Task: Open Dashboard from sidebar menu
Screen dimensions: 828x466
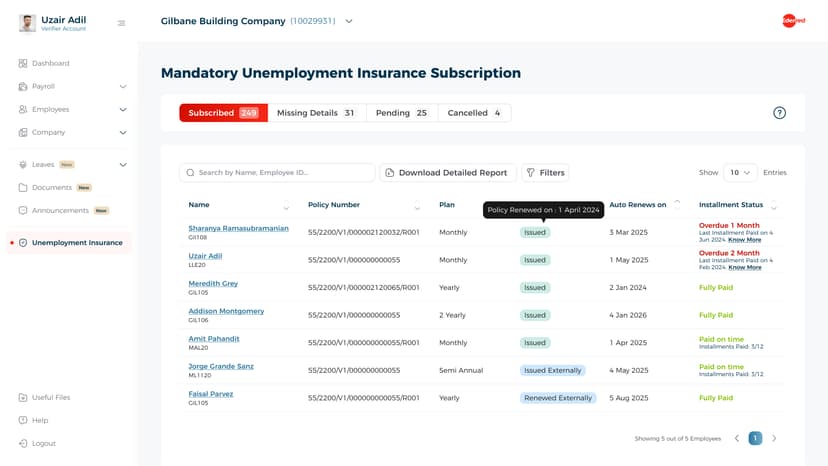Action: click(x=51, y=63)
